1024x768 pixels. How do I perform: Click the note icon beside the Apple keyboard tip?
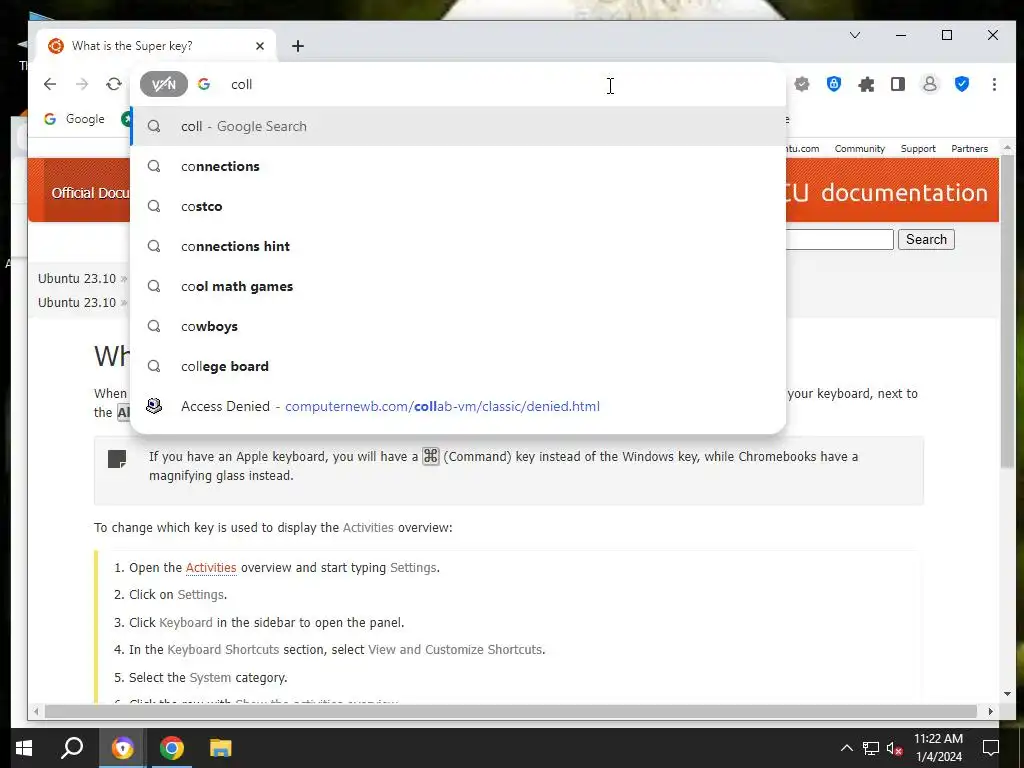click(x=117, y=459)
